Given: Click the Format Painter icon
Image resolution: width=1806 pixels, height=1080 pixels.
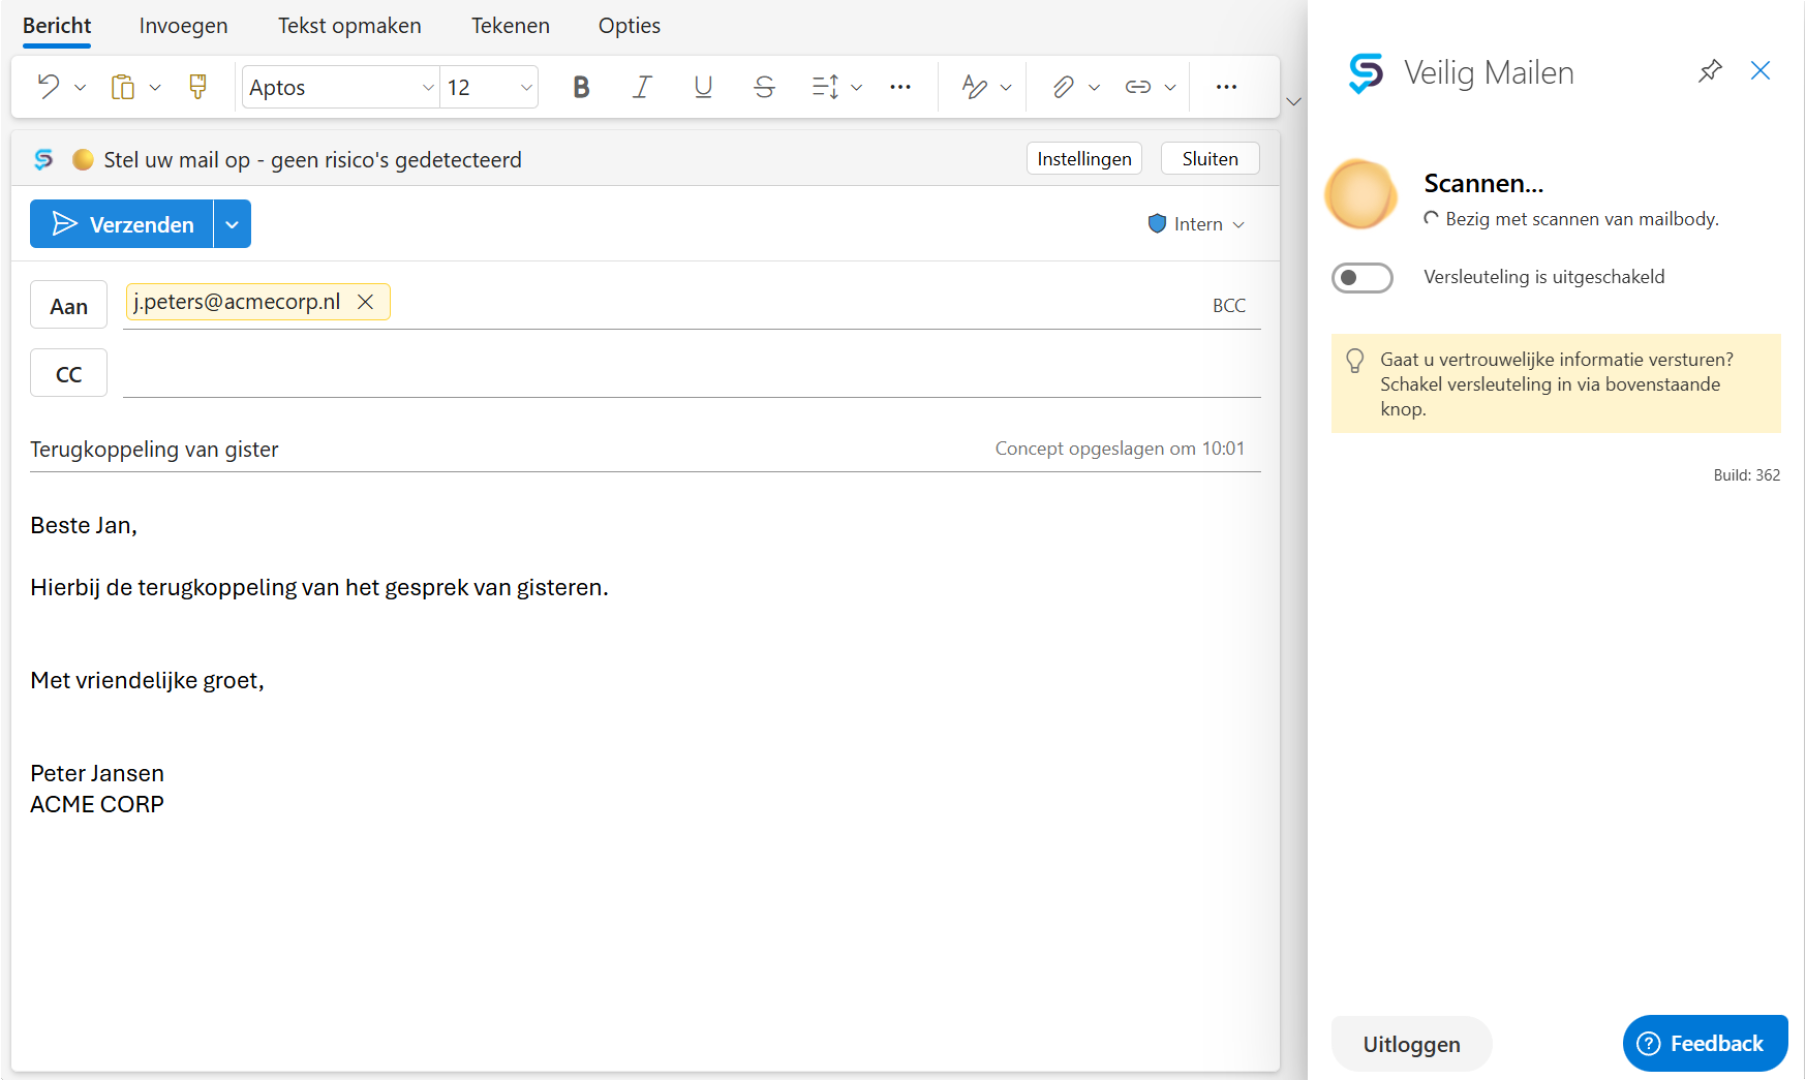Looking at the screenshot, I should (x=198, y=87).
